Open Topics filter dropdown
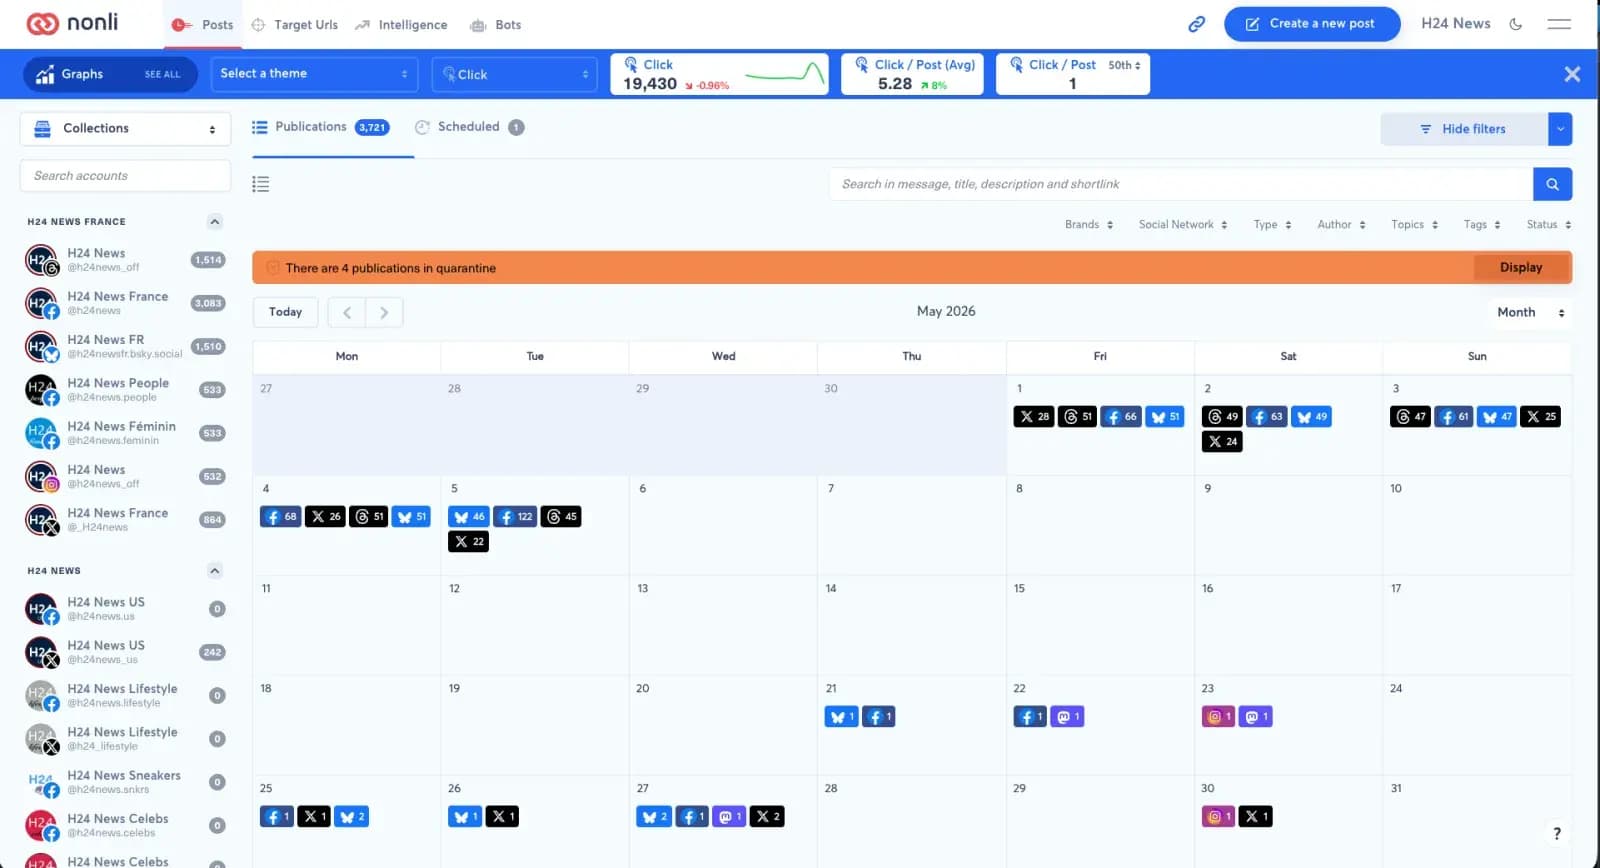The image size is (1600, 868). [1415, 225]
